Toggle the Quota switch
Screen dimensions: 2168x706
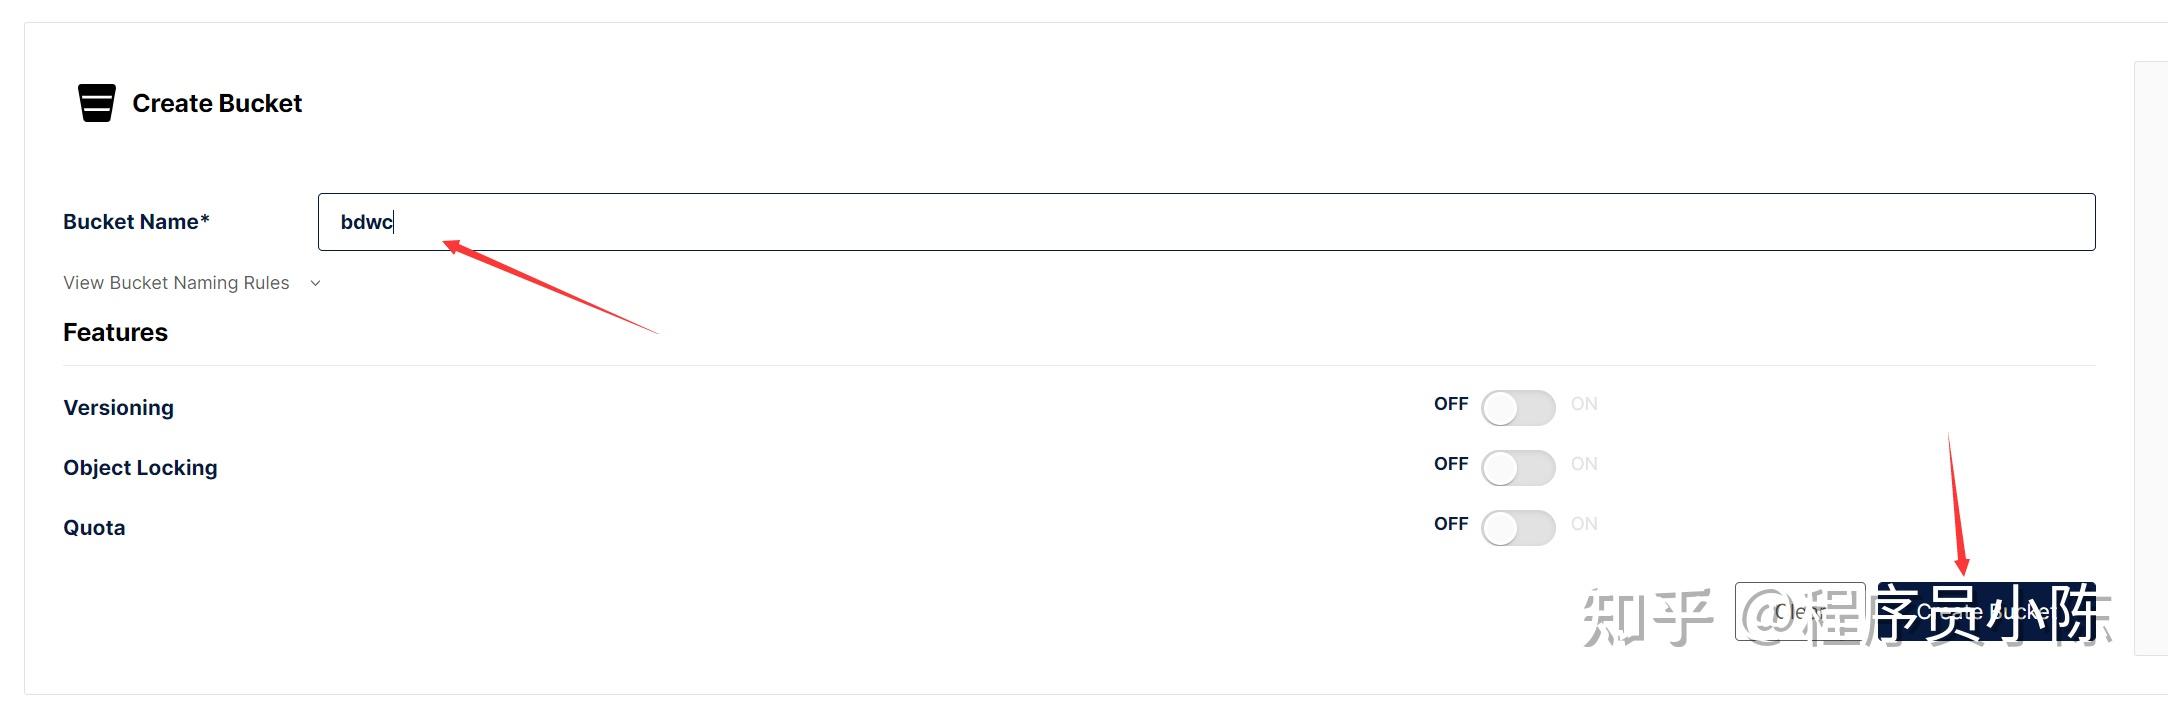tap(1518, 528)
